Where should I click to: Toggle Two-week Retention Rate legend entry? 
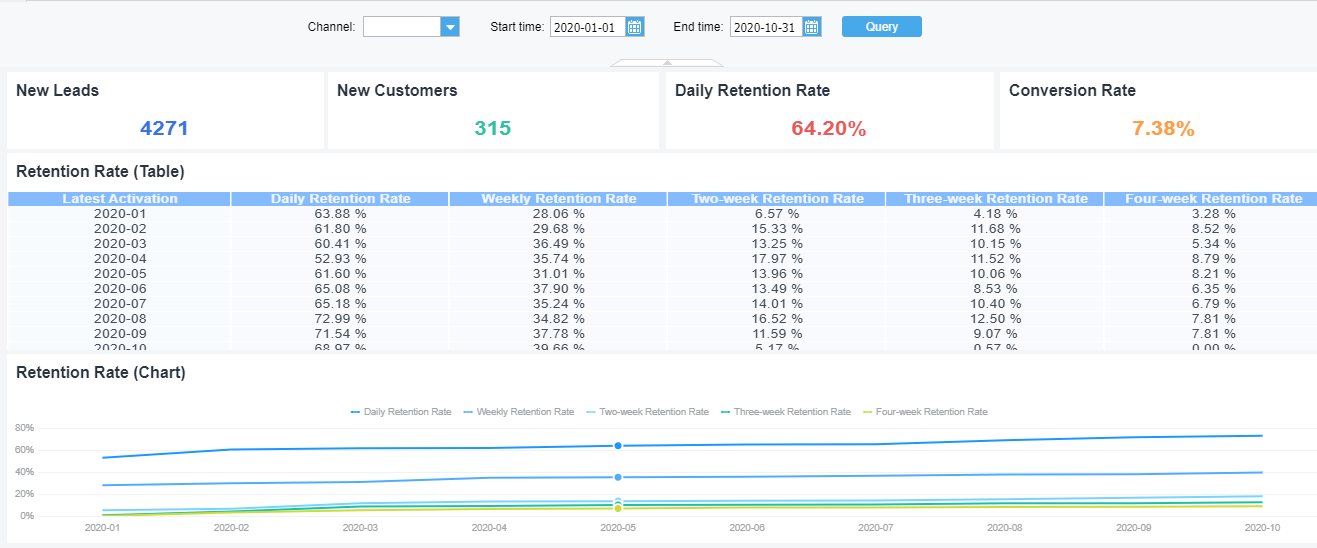(x=647, y=412)
